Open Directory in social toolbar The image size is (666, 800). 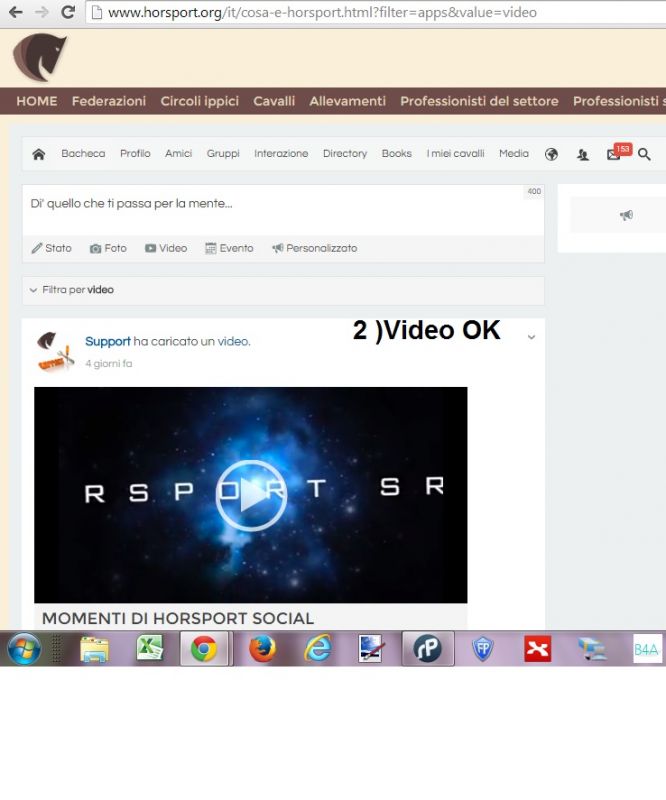click(x=345, y=154)
